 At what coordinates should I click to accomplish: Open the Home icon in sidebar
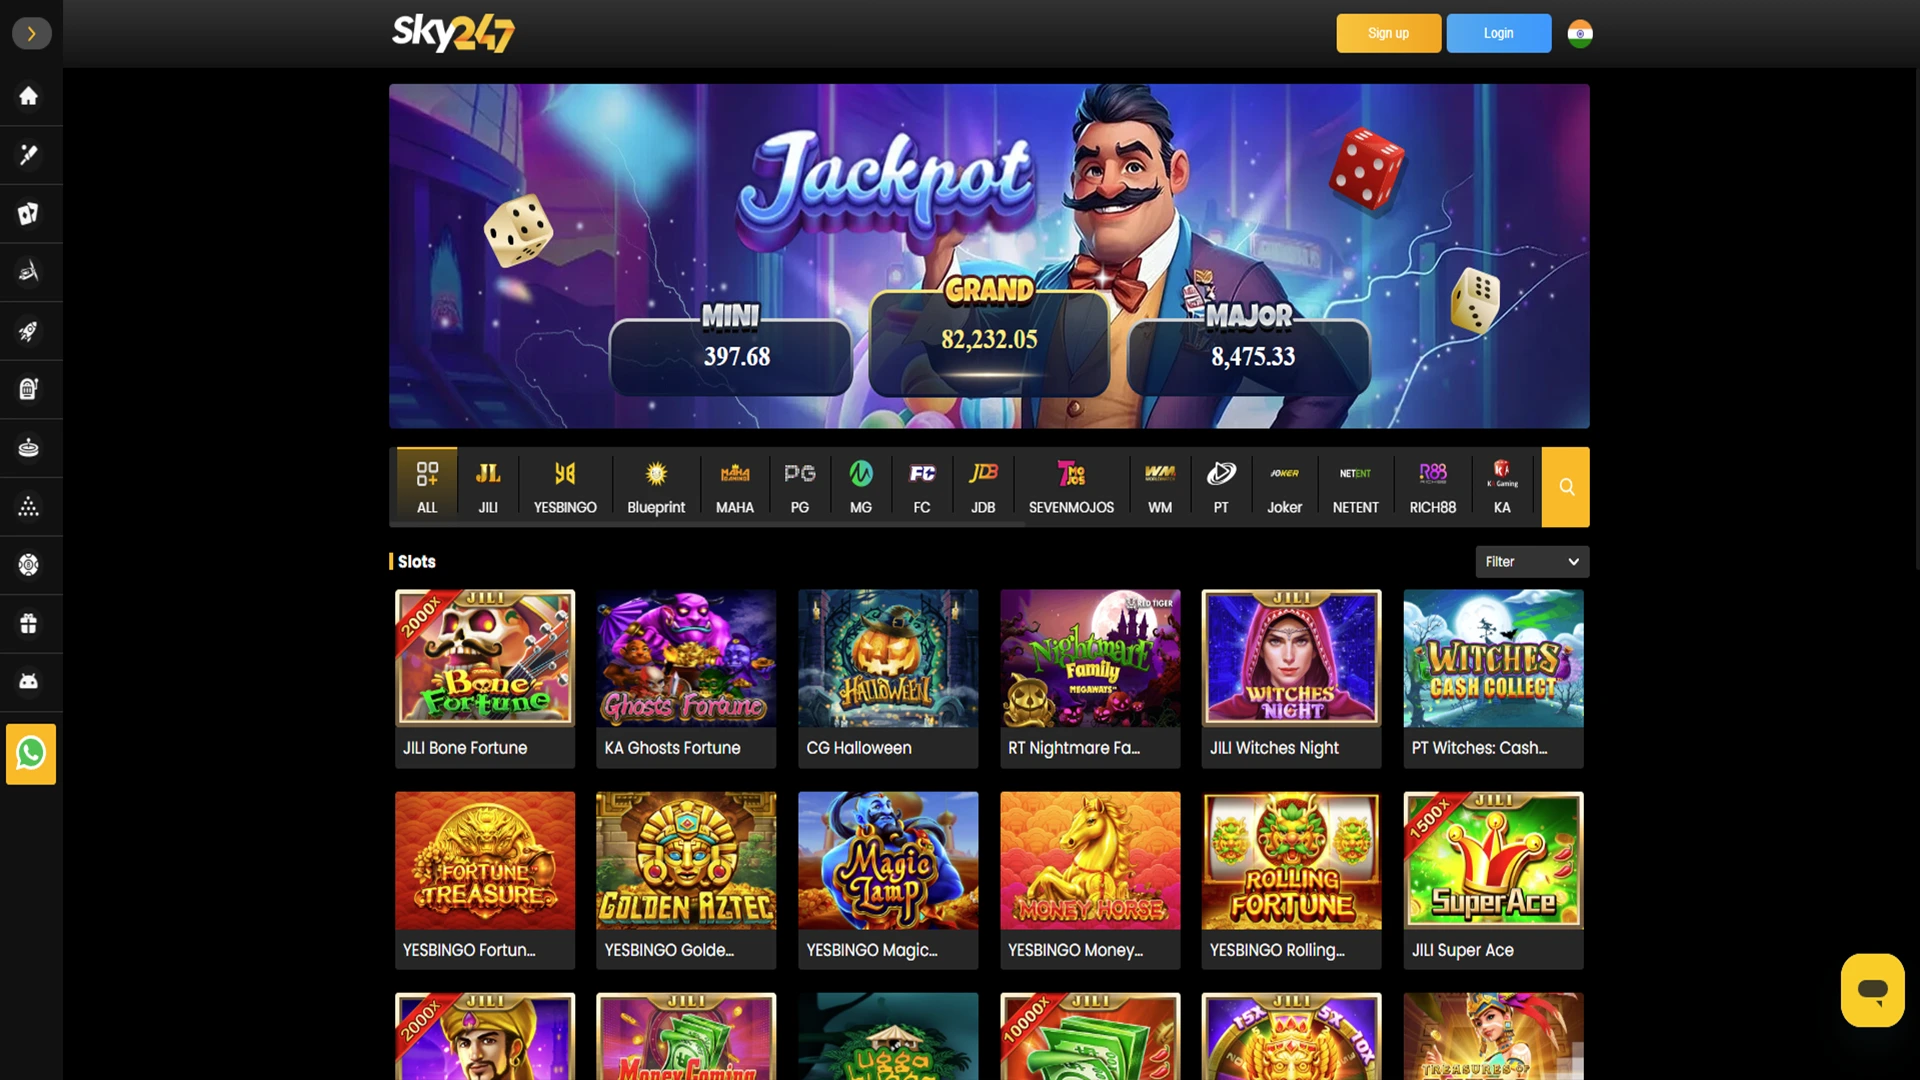coord(29,96)
